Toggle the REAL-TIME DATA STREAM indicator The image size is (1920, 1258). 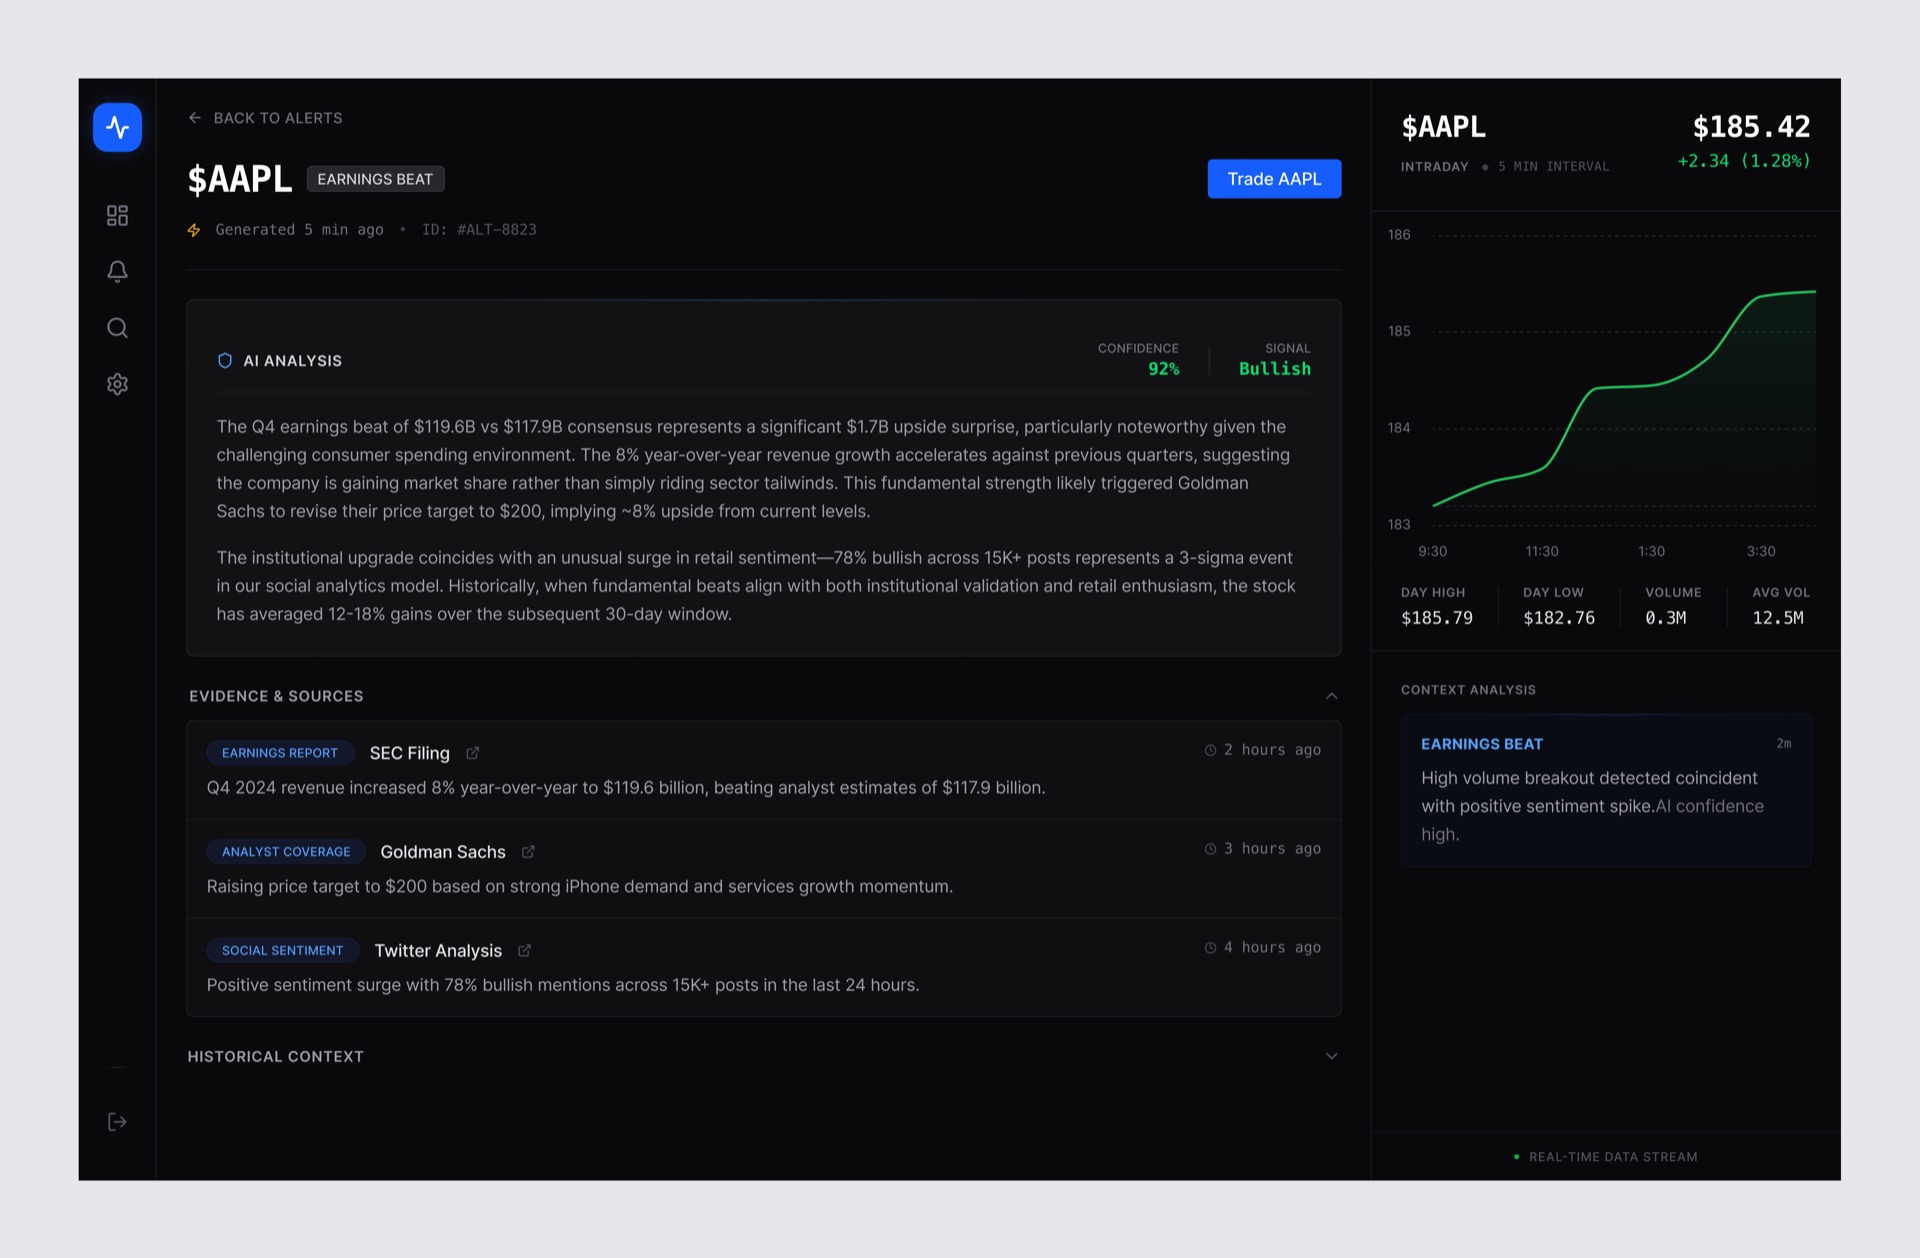click(1612, 1157)
